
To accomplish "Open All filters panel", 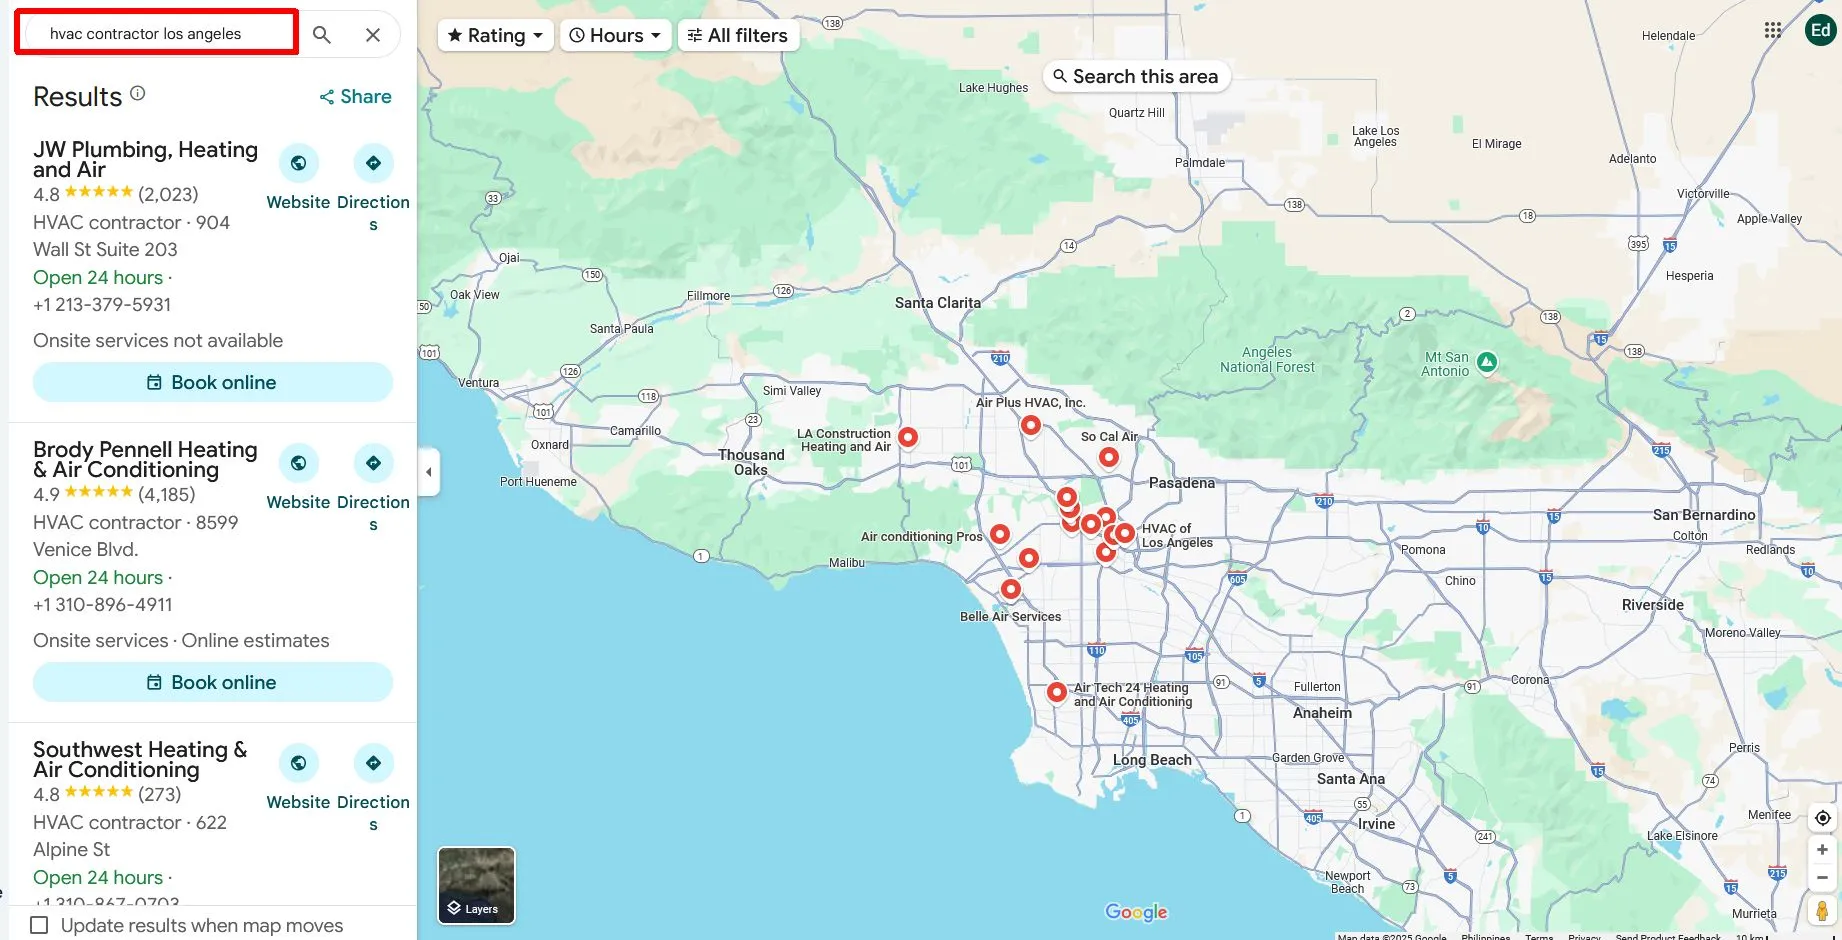I will [x=738, y=35].
